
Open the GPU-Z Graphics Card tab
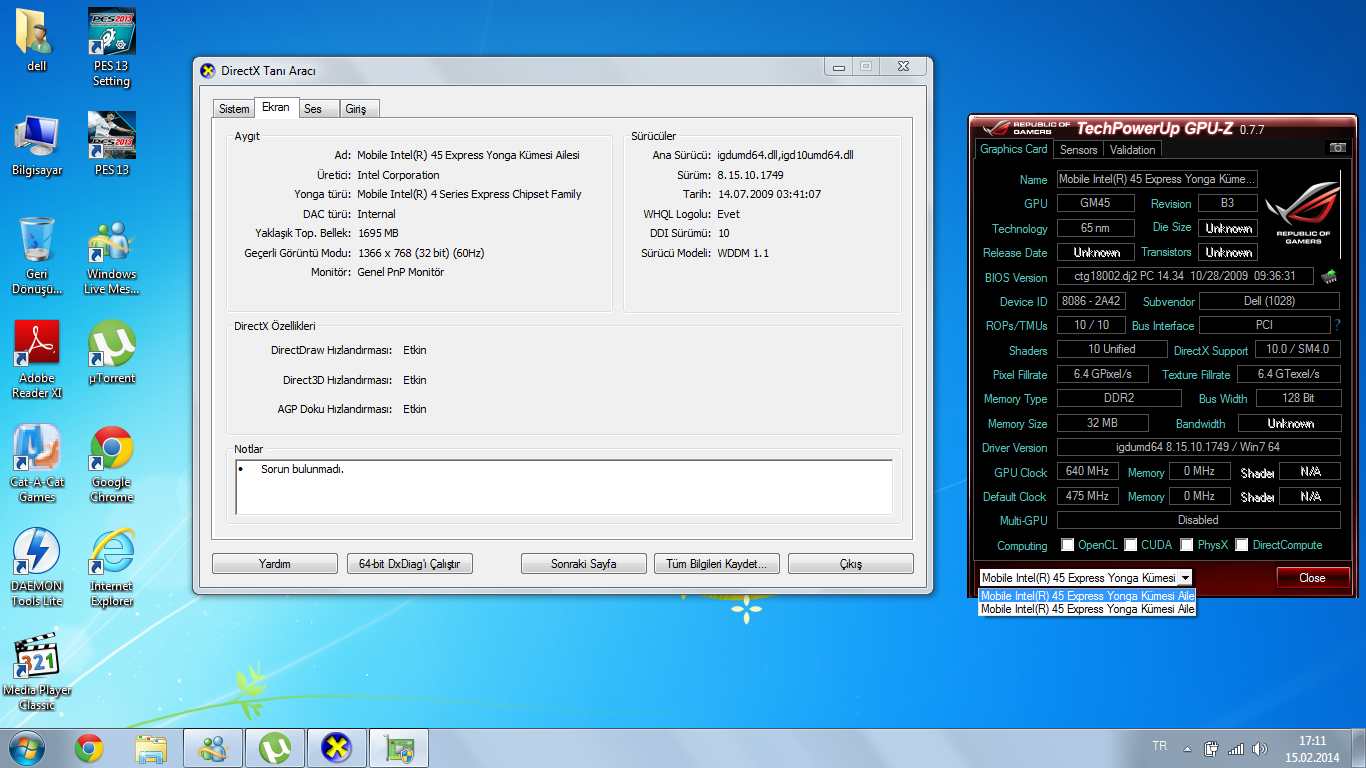click(x=1014, y=149)
